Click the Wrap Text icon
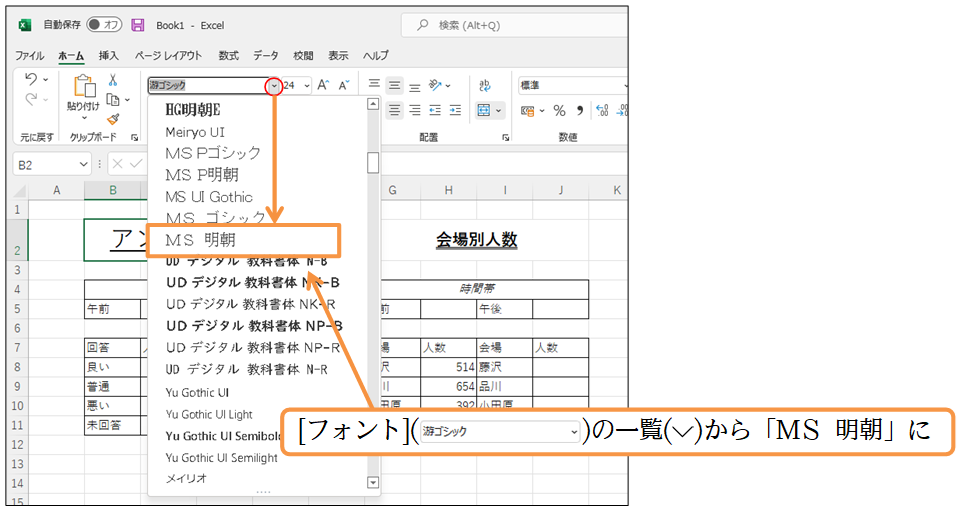 coord(485,85)
